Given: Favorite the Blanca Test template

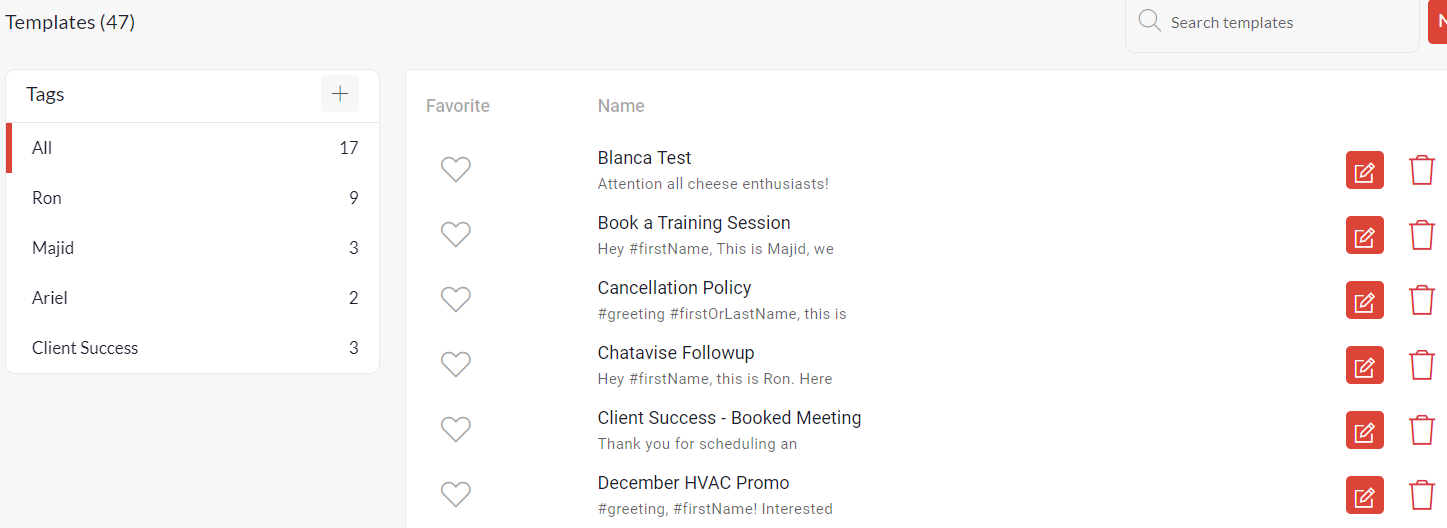Looking at the screenshot, I should [456, 170].
